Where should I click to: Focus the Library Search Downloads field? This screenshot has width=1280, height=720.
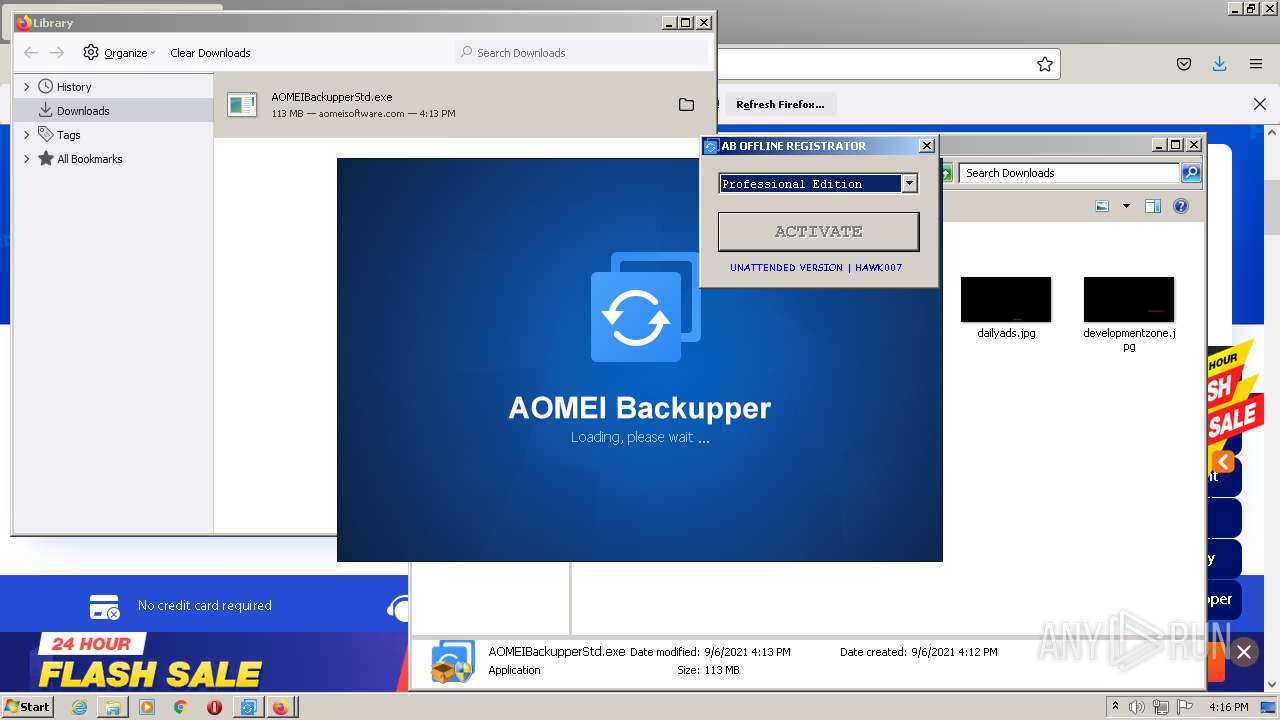coord(581,52)
